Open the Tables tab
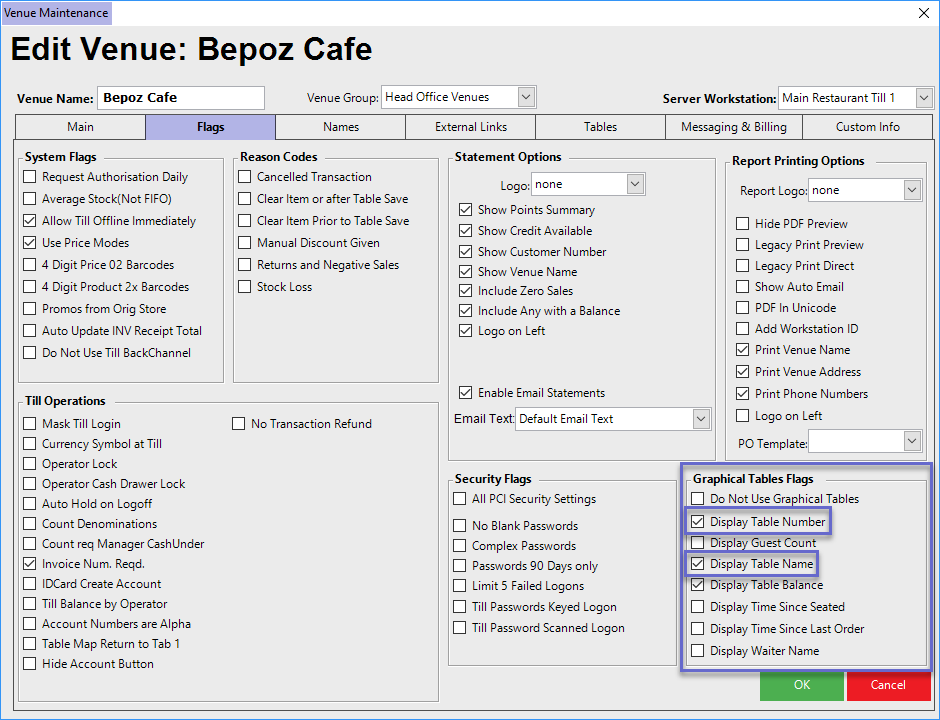The width and height of the screenshot is (940, 720). 600,127
